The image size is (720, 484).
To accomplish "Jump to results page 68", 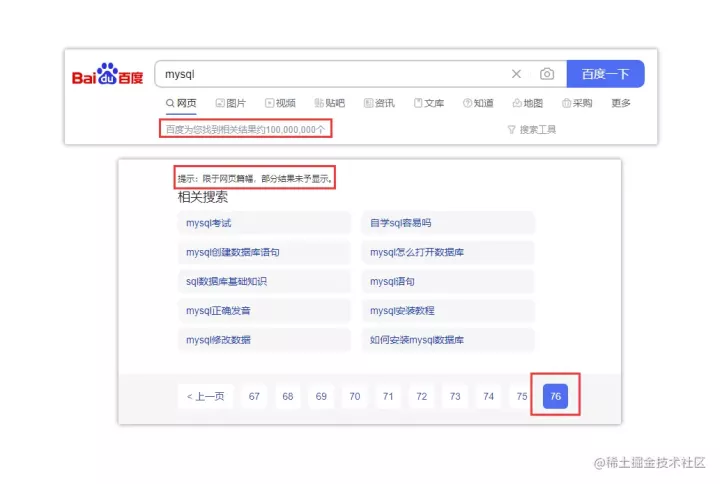I will (x=287, y=396).
